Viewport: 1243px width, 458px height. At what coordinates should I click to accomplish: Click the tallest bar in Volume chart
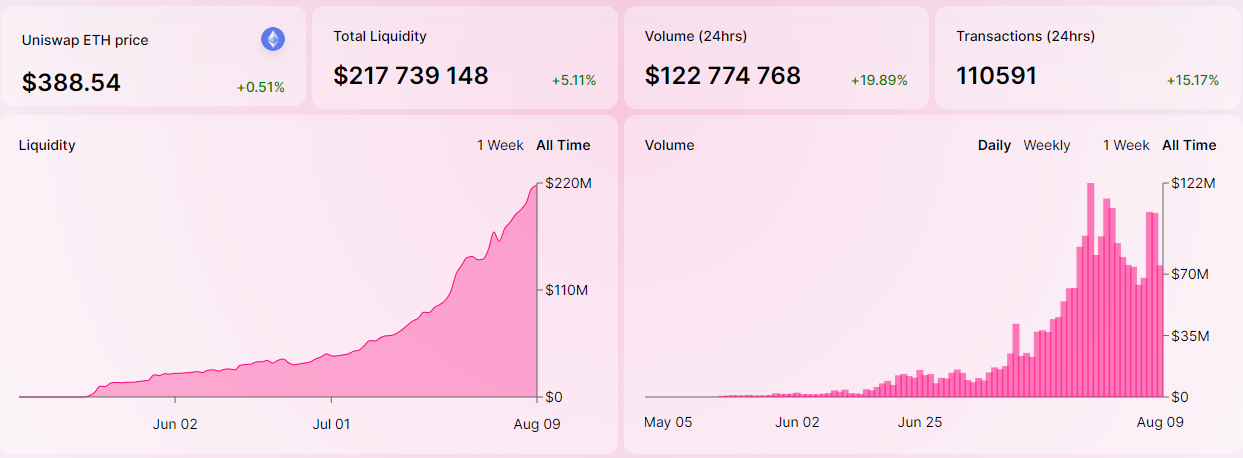click(x=1090, y=290)
